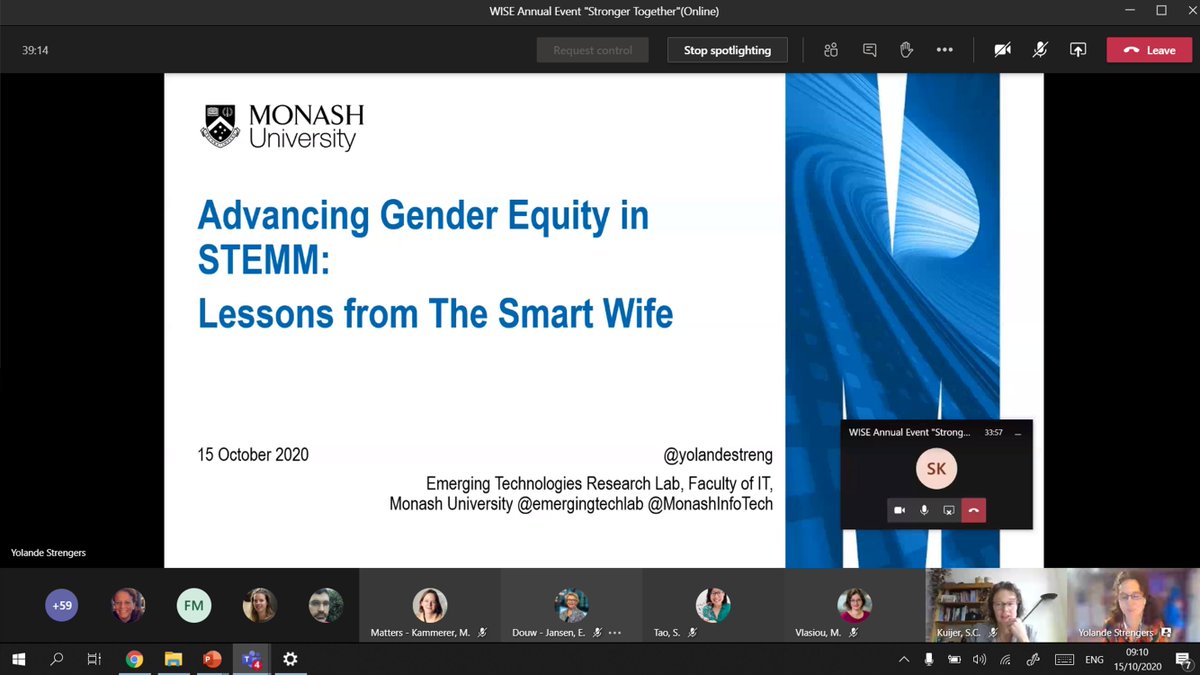Open the +59 more participants overflow

(62, 605)
